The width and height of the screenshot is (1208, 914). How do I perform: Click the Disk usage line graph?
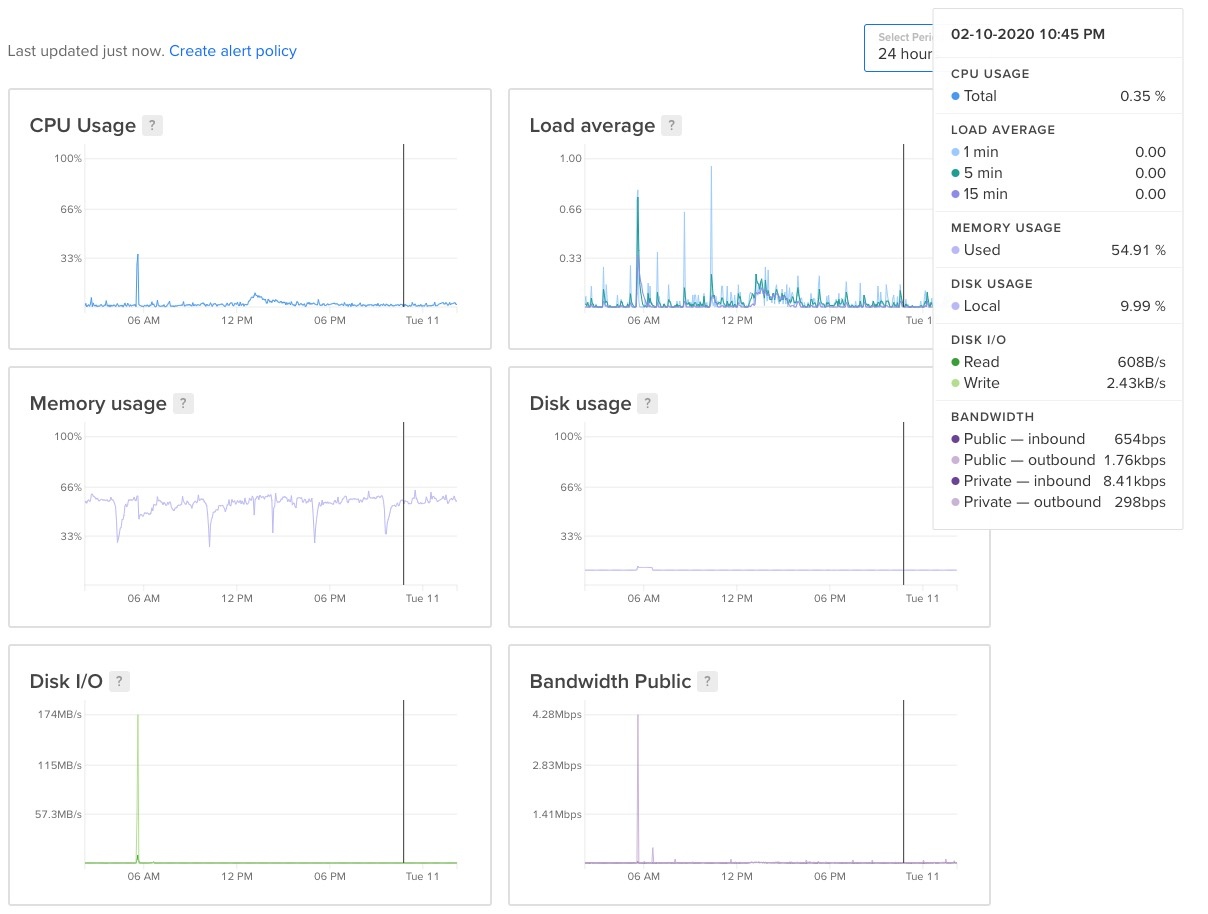[x=770, y=569]
